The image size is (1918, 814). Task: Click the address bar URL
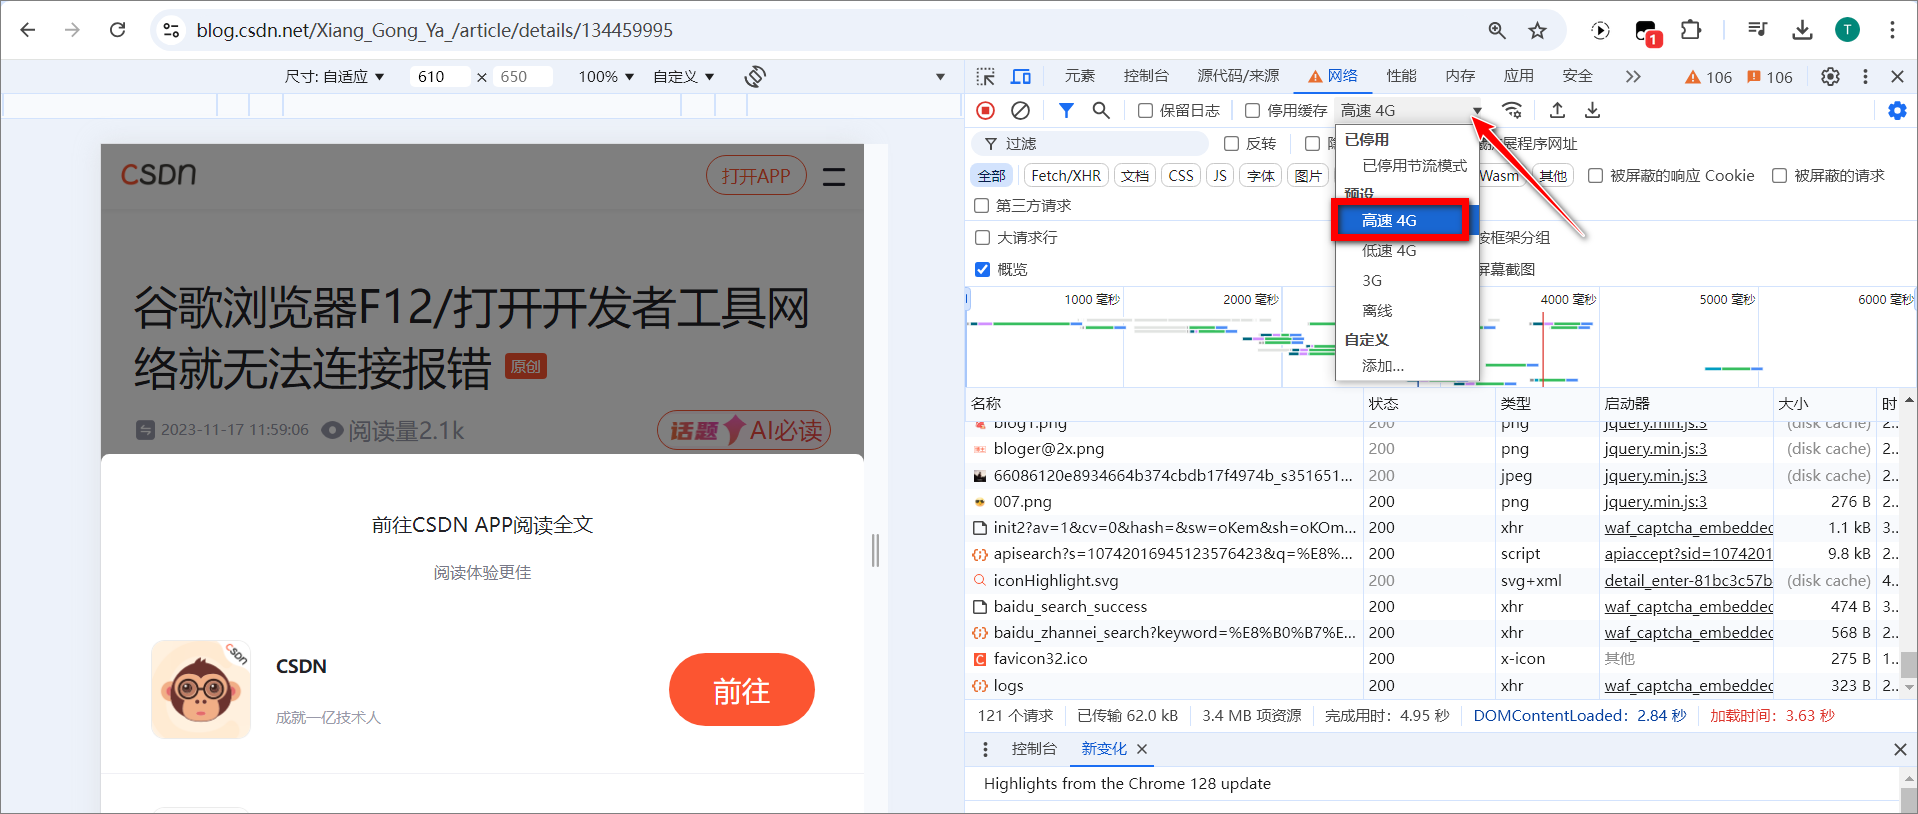pos(434,30)
